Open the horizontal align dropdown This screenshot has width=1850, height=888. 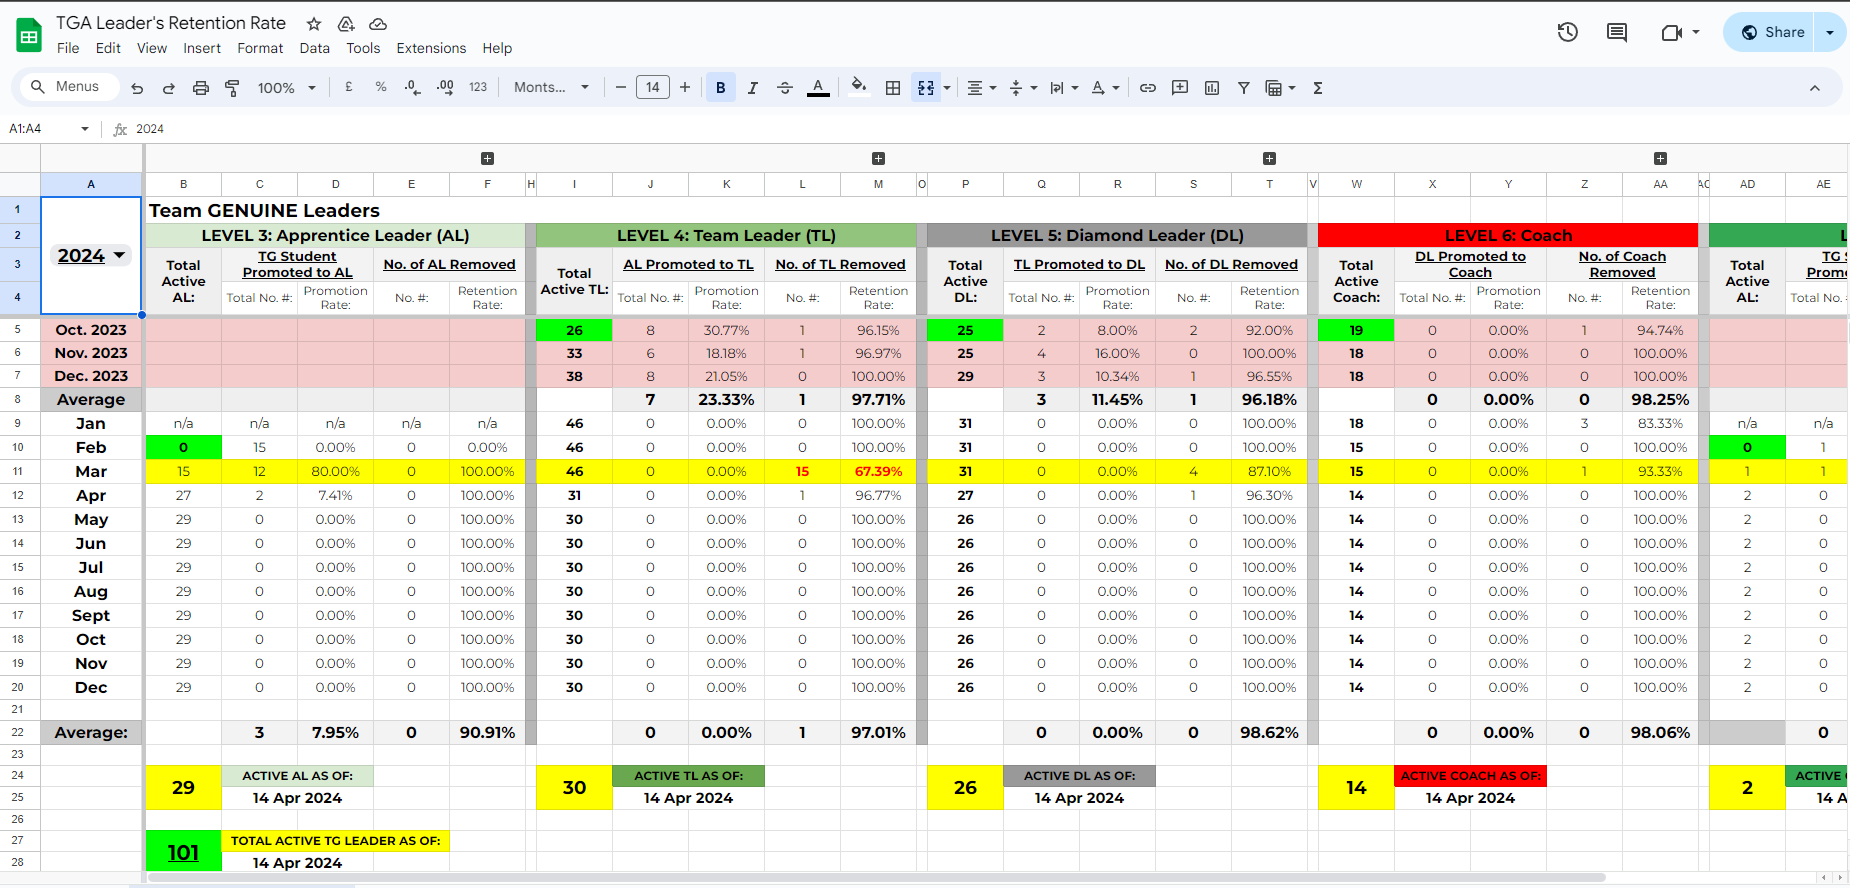981,88
